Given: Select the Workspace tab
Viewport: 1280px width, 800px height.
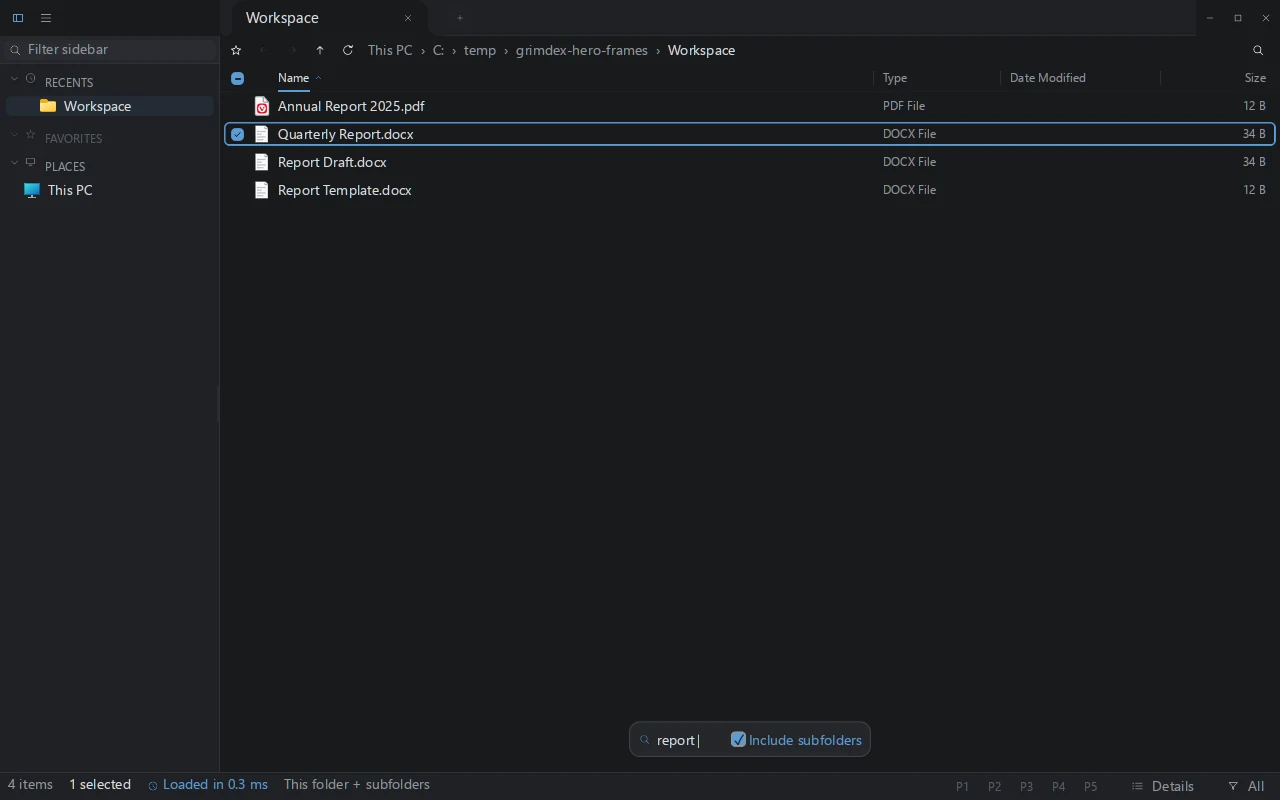Looking at the screenshot, I should 330,18.
